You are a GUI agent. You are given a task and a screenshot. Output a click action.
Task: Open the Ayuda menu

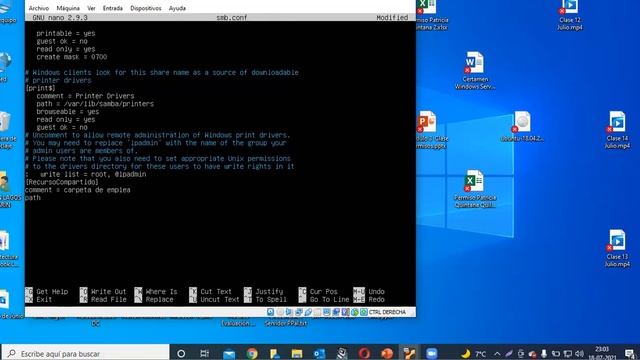(177, 8)
